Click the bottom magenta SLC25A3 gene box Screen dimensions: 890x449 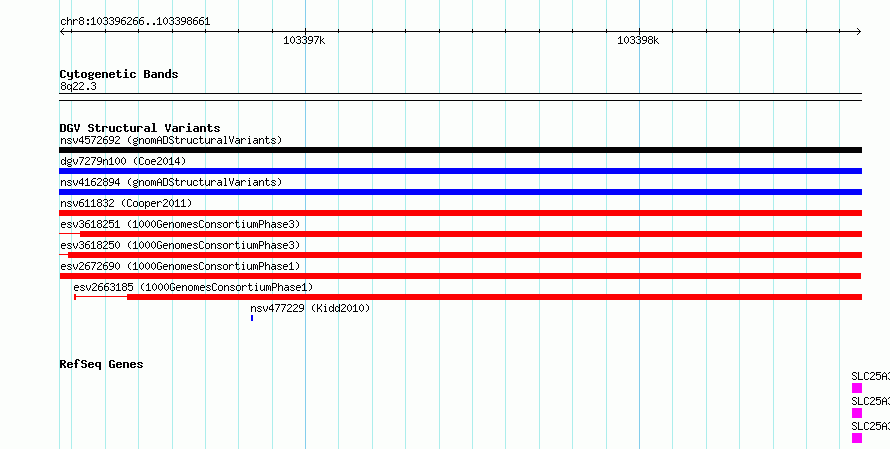(x=857, y=438)
